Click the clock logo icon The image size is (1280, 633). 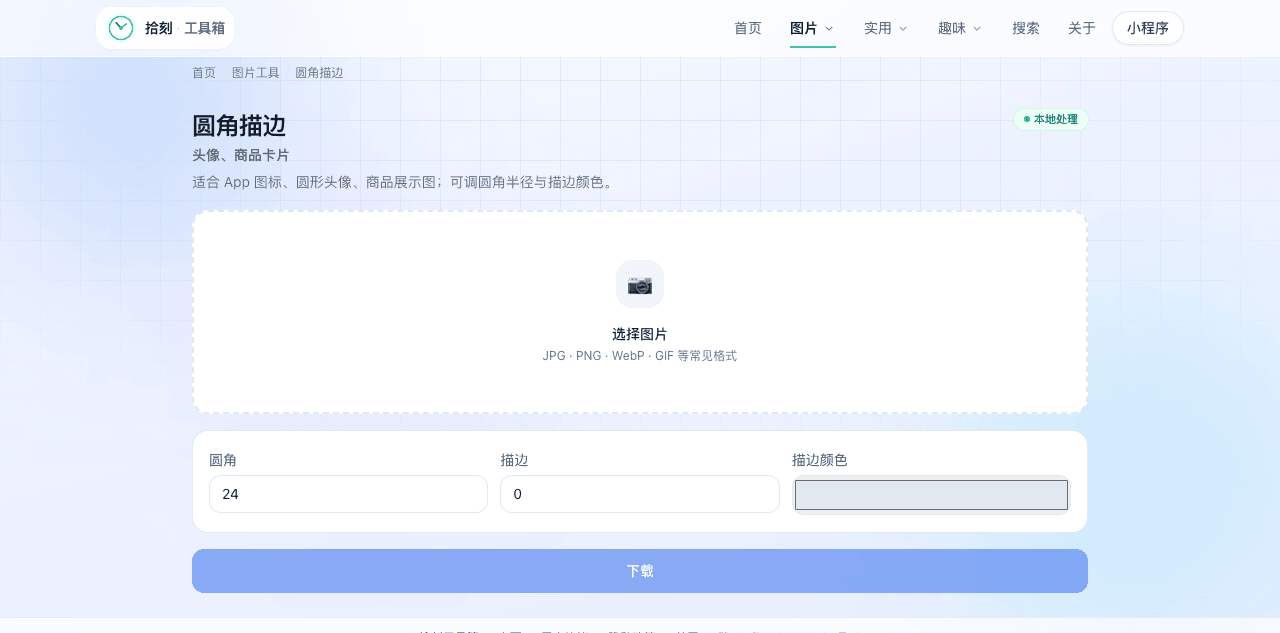(121, 28)
